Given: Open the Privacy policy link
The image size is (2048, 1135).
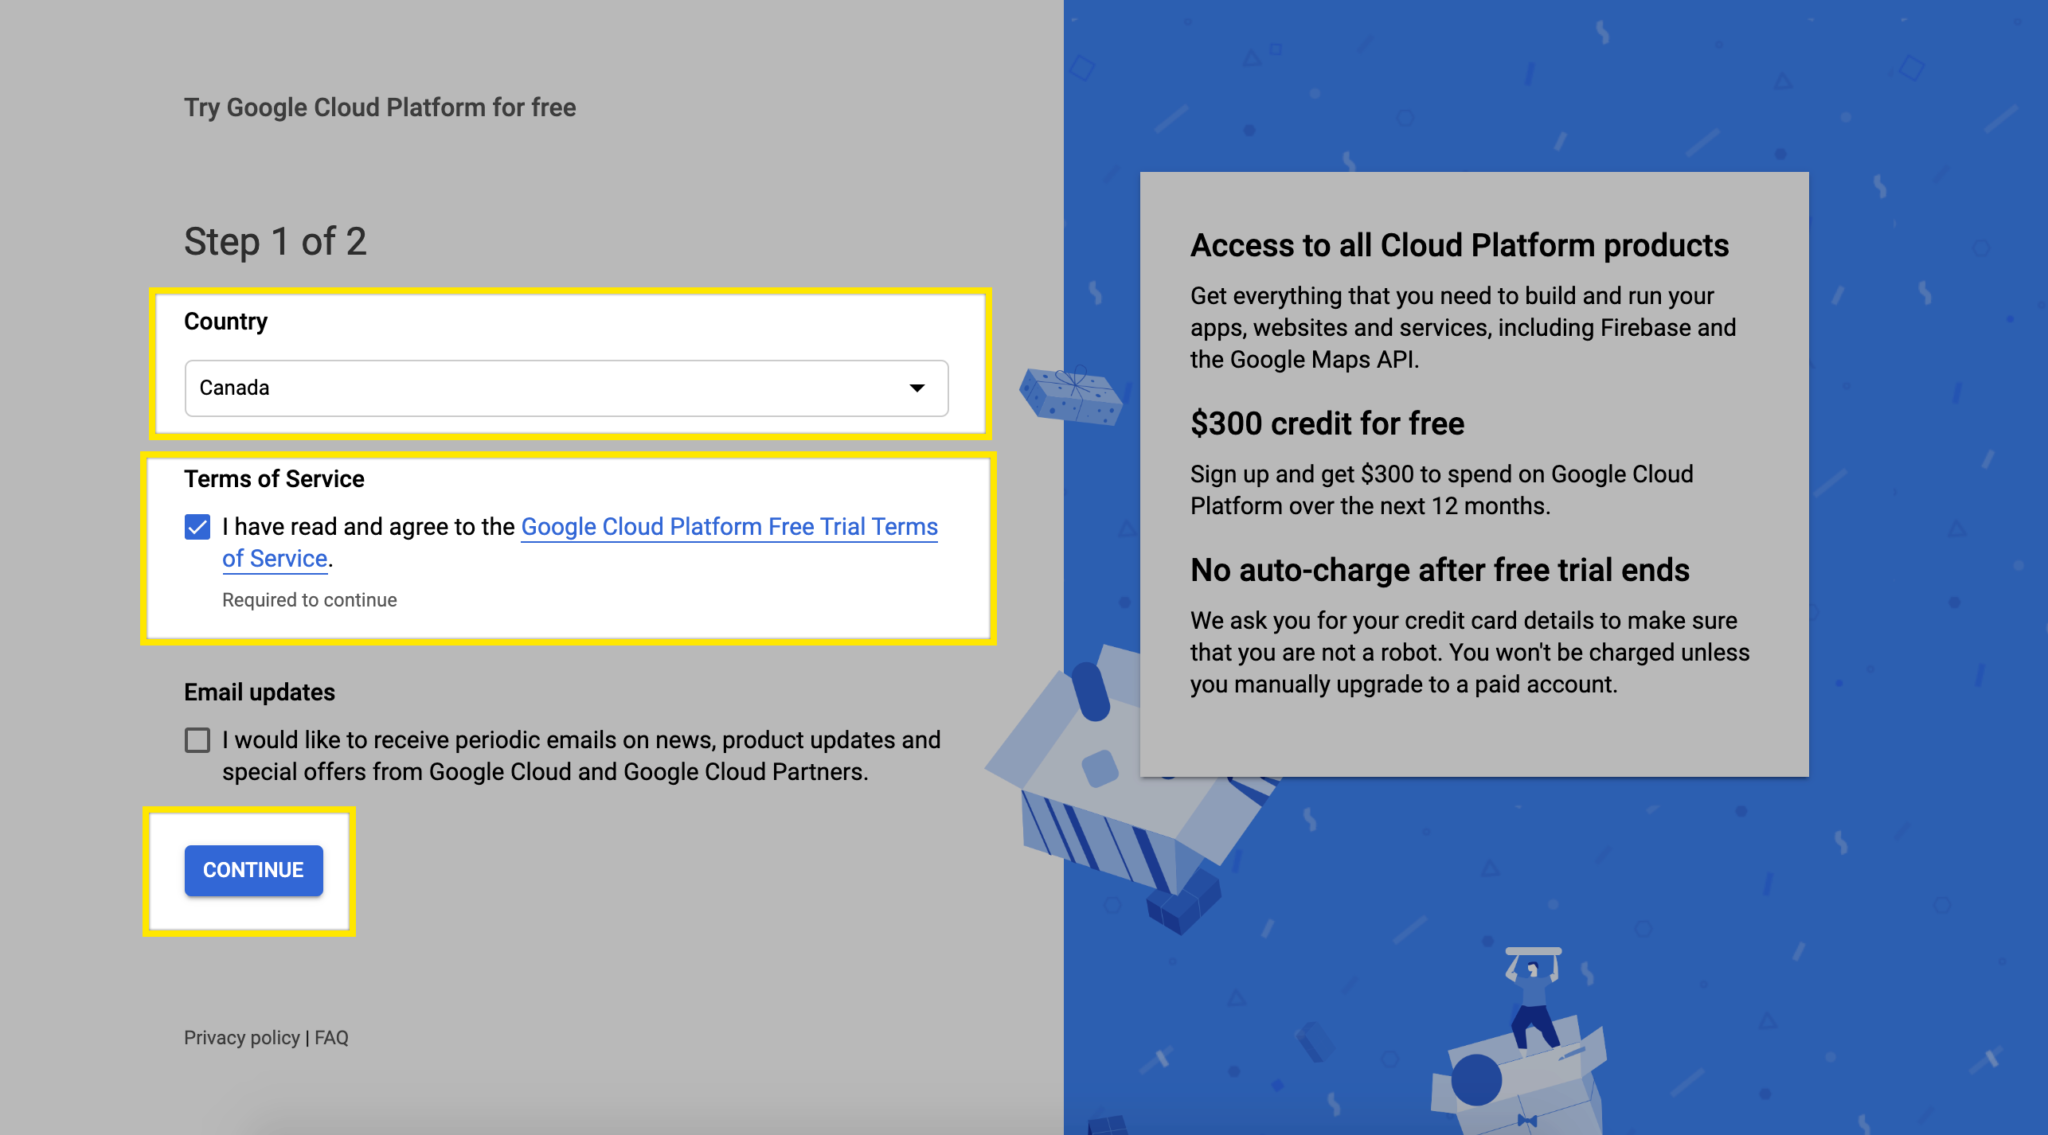Looking at the screenshot, I should (x=242, y=1038).
